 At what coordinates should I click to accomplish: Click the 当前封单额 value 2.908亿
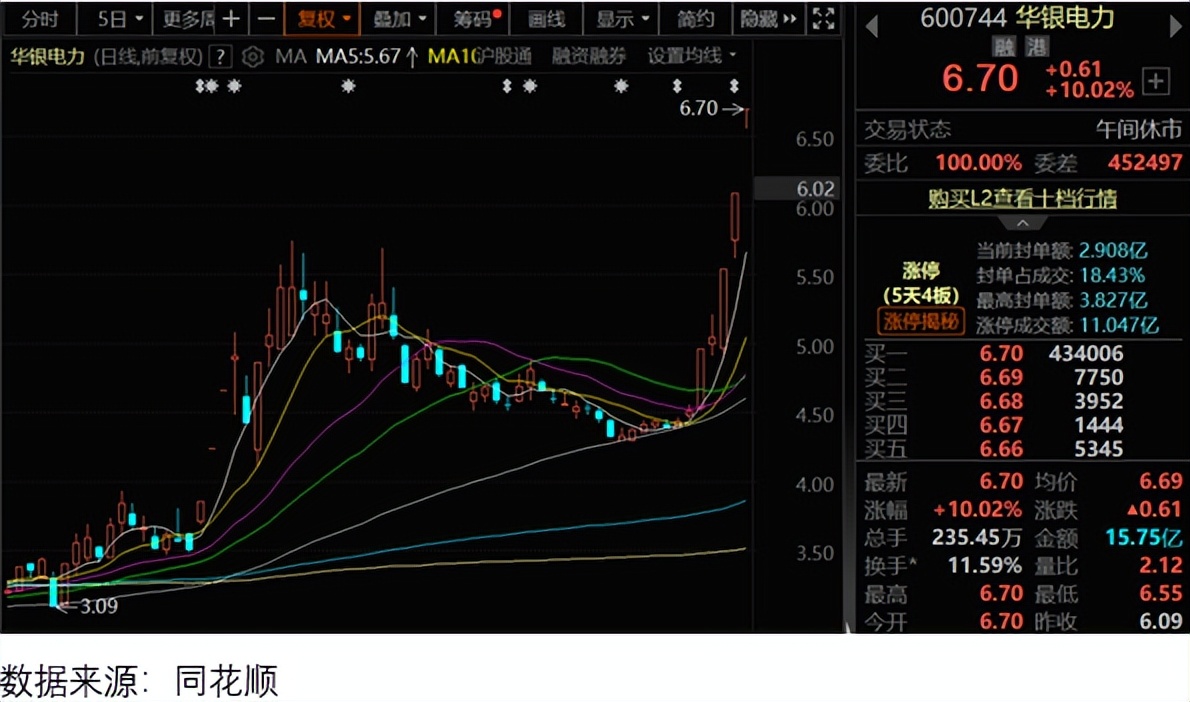1113,250
